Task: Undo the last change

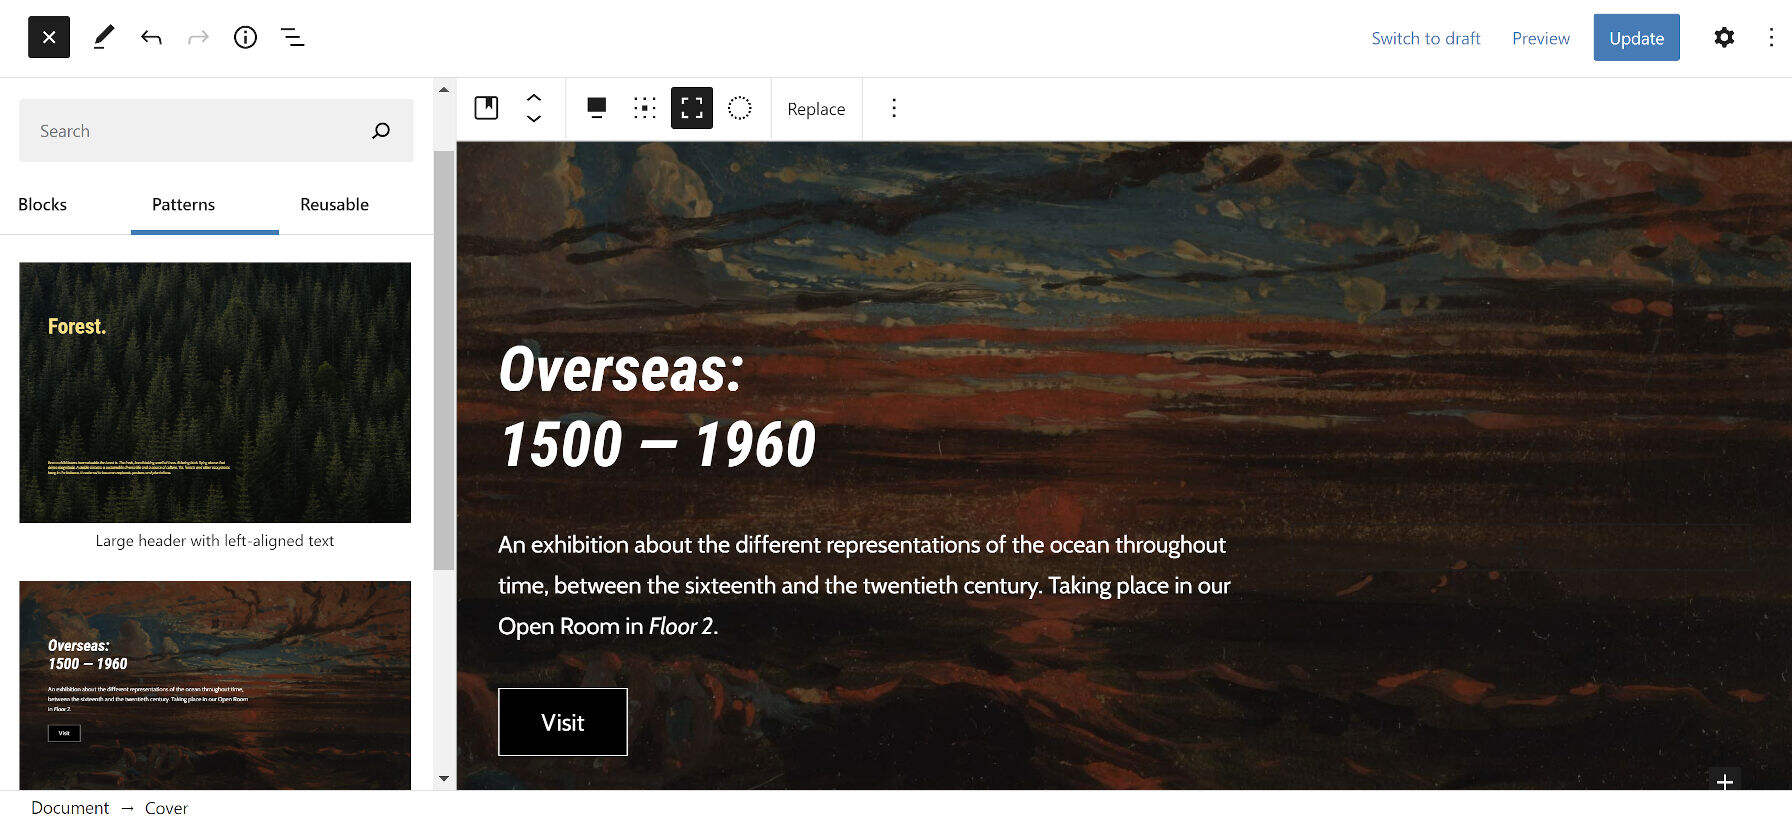Action: (151, 38)
